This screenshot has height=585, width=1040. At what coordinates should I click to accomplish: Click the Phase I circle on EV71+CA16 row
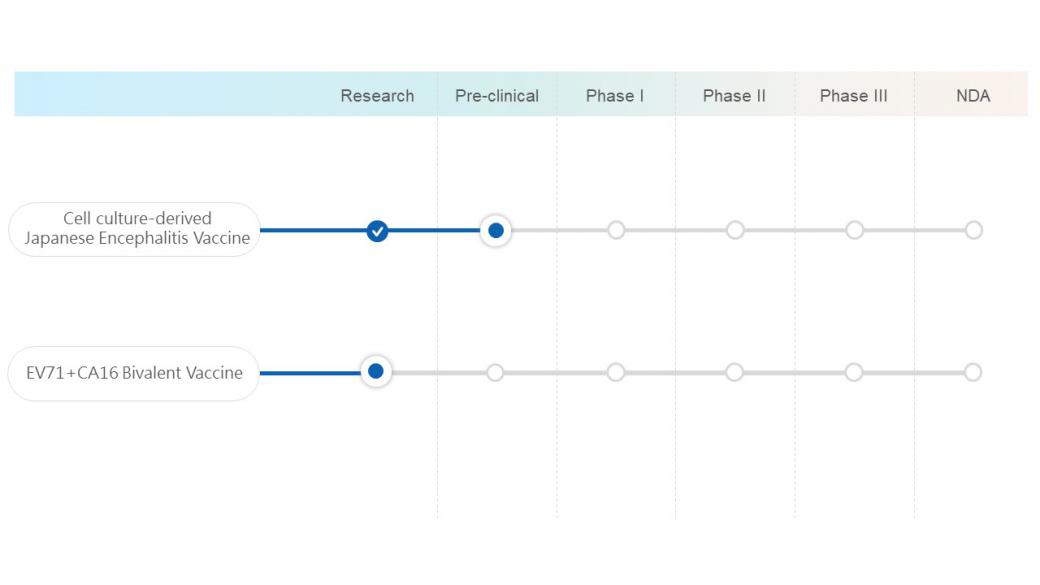point(616,372)
